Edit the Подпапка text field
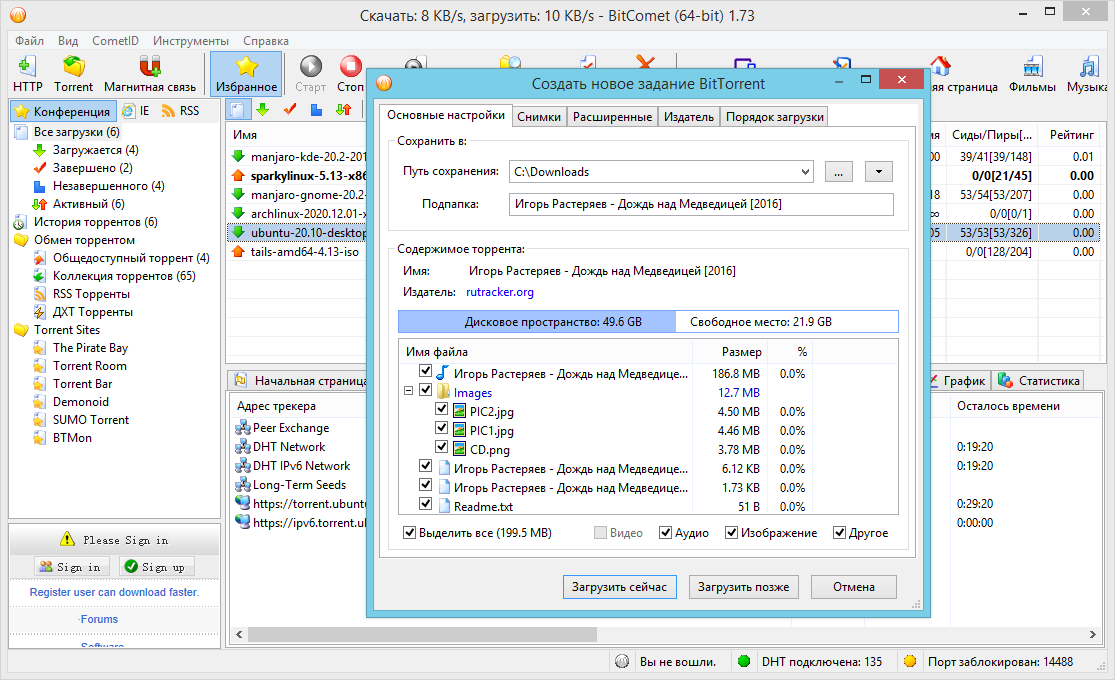 tap(701, 204)
